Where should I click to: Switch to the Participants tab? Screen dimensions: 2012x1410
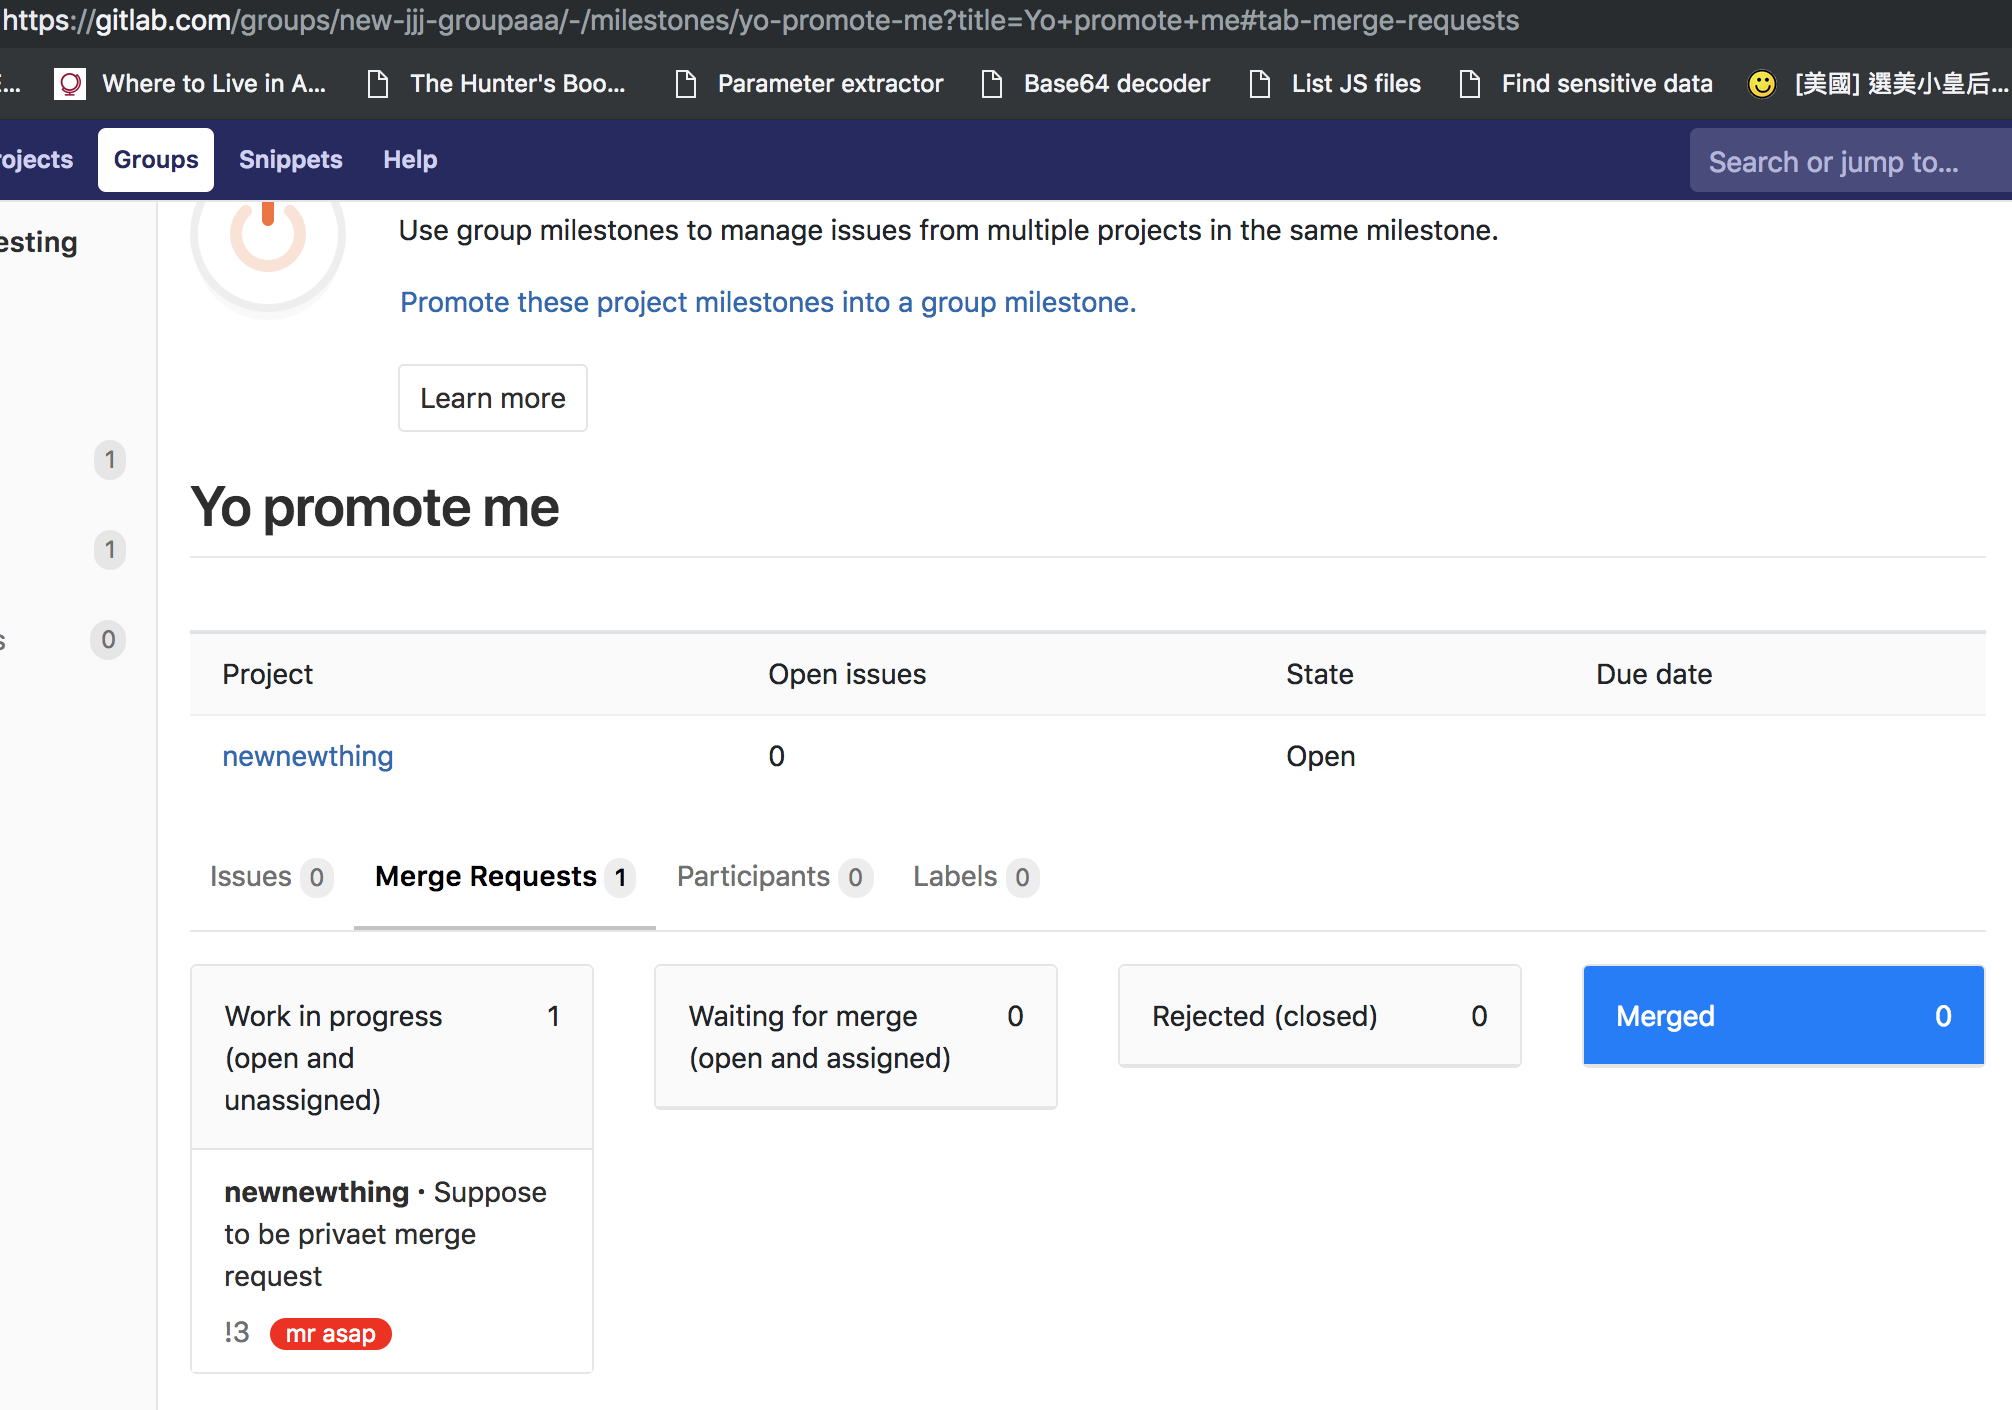pyautogui.click(x=753, y=877)
